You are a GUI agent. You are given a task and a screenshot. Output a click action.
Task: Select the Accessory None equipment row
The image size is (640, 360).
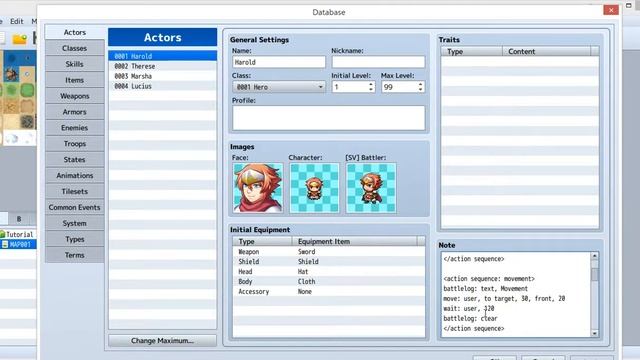coord(329,291)
